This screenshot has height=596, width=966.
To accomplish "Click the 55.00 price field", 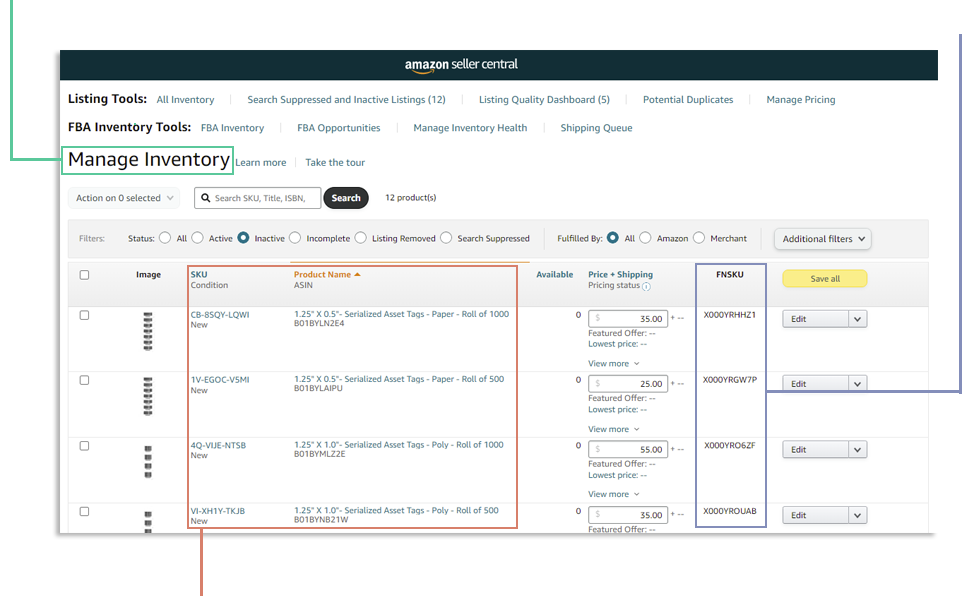I will 628,450.
